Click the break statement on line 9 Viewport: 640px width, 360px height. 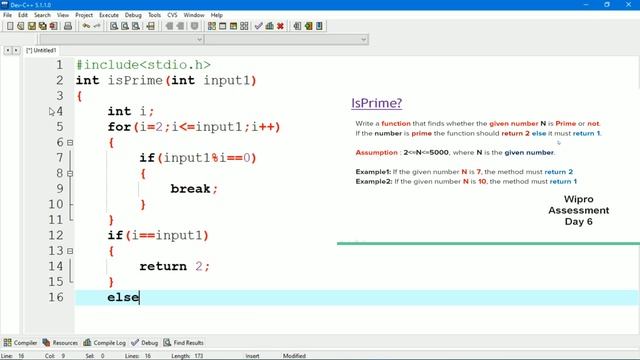point(194,189)
